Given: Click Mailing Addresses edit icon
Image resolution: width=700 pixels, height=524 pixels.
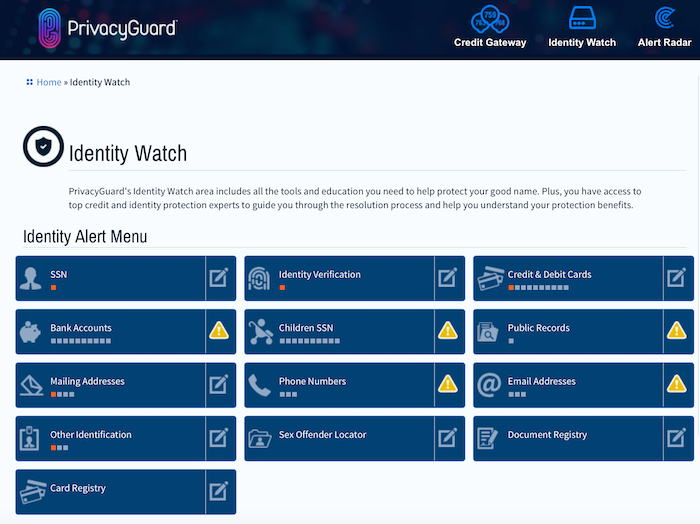Looking at the screenshot, I should pos(219,384).
